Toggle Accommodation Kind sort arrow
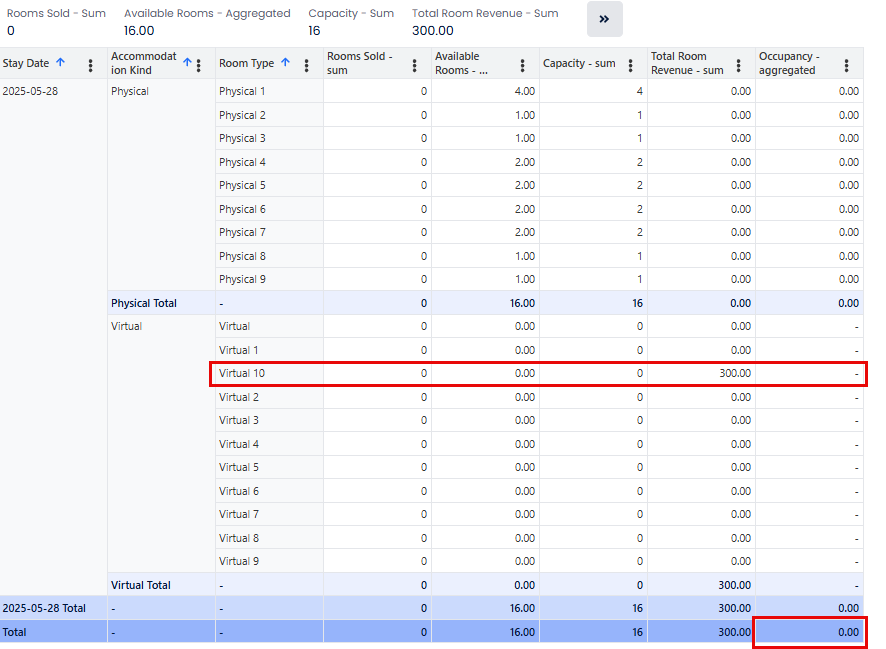 [x=187, y=63]
